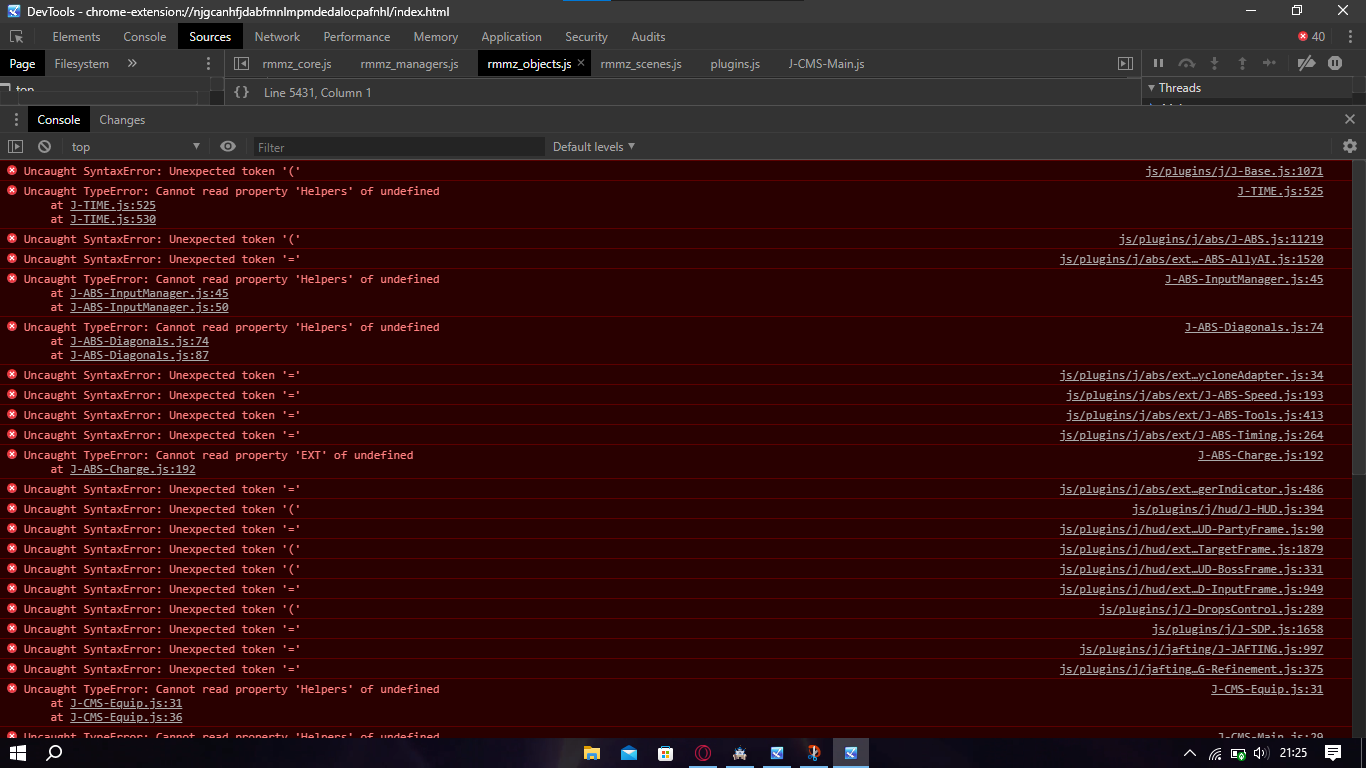Switch to the Network tab
Image resolution: width=1366 pixels, height=768 pixels.
(x=277, y=37)
